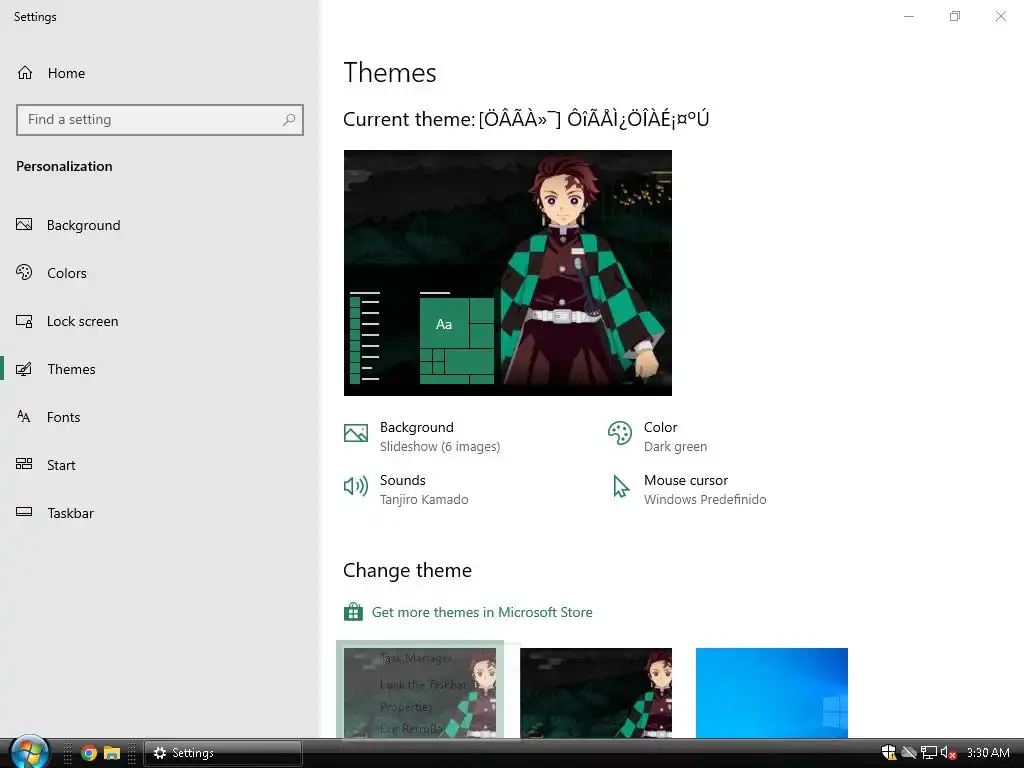Click the Taskbar sidebar icon

[24, 512]
